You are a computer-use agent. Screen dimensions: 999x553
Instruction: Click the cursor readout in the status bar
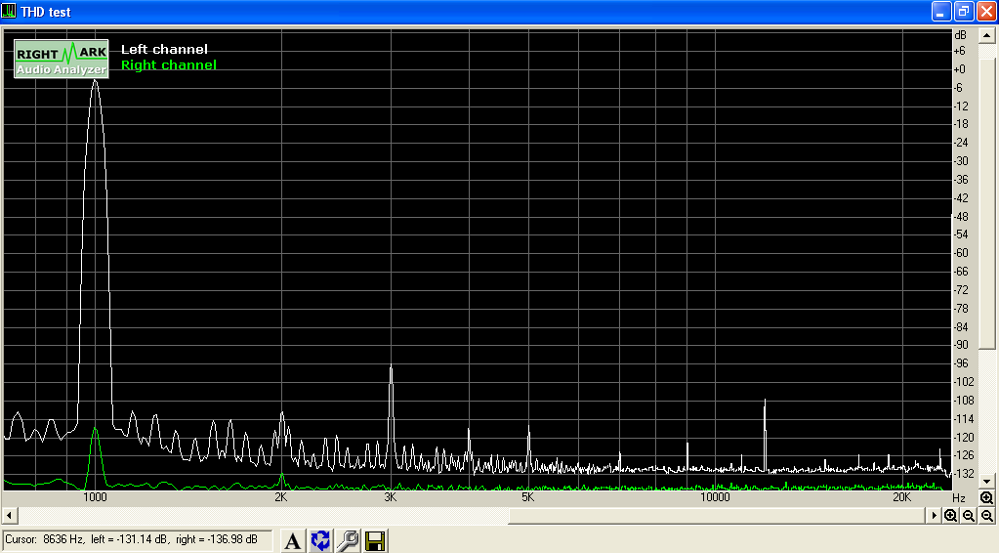137,540
